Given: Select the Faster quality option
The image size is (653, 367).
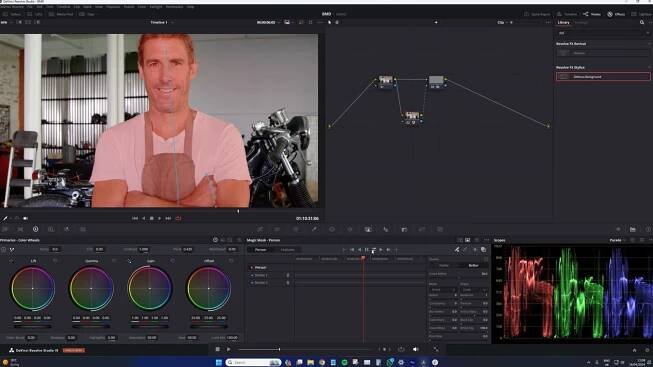Looking at the screenshot, I should [444, 265].
